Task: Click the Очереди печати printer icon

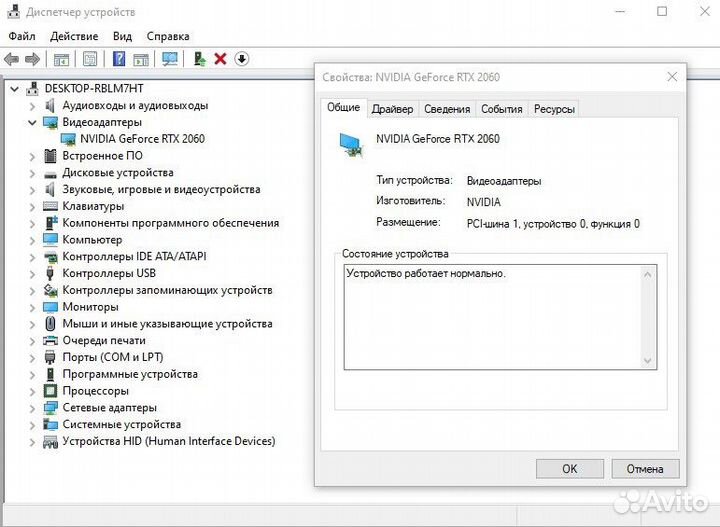Action: point(50,340)
